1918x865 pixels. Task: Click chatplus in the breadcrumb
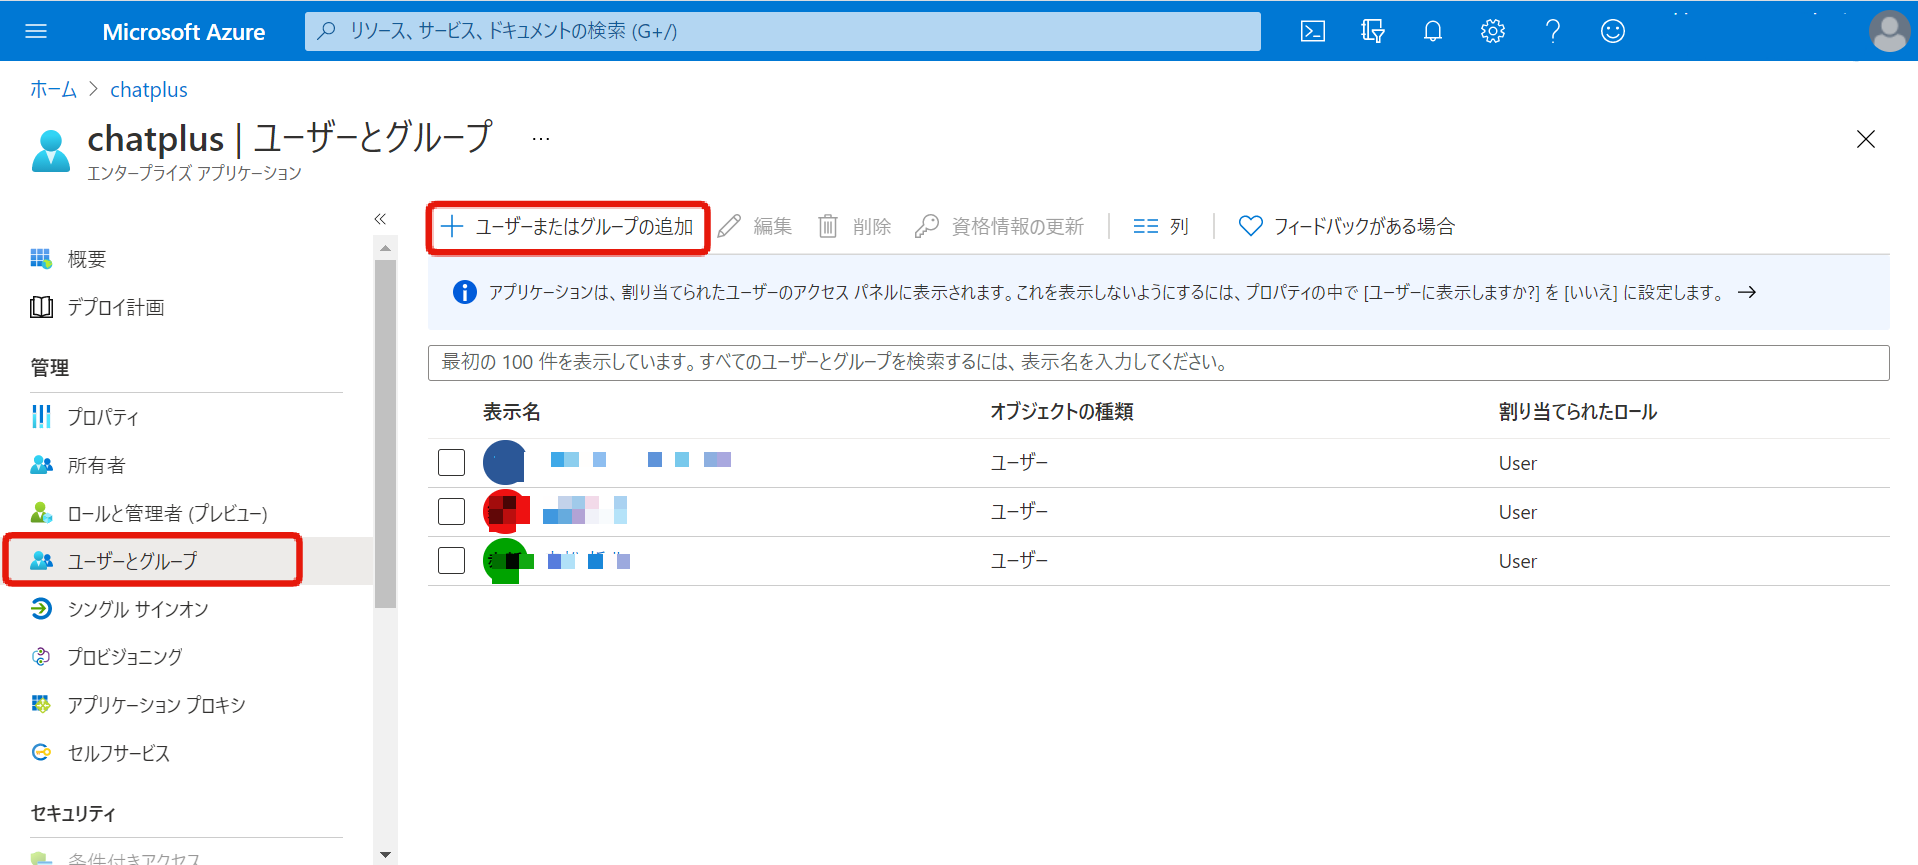(x=149, y=90)
